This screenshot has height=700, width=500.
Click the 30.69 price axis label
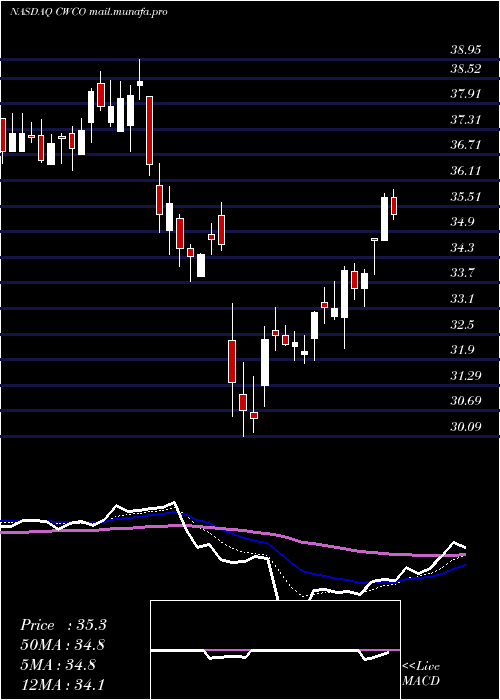click(x=465, y=401)
